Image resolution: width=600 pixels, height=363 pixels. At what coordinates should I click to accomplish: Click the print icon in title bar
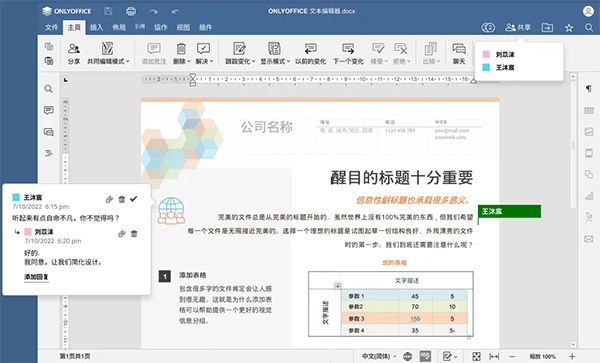point(131,11)
